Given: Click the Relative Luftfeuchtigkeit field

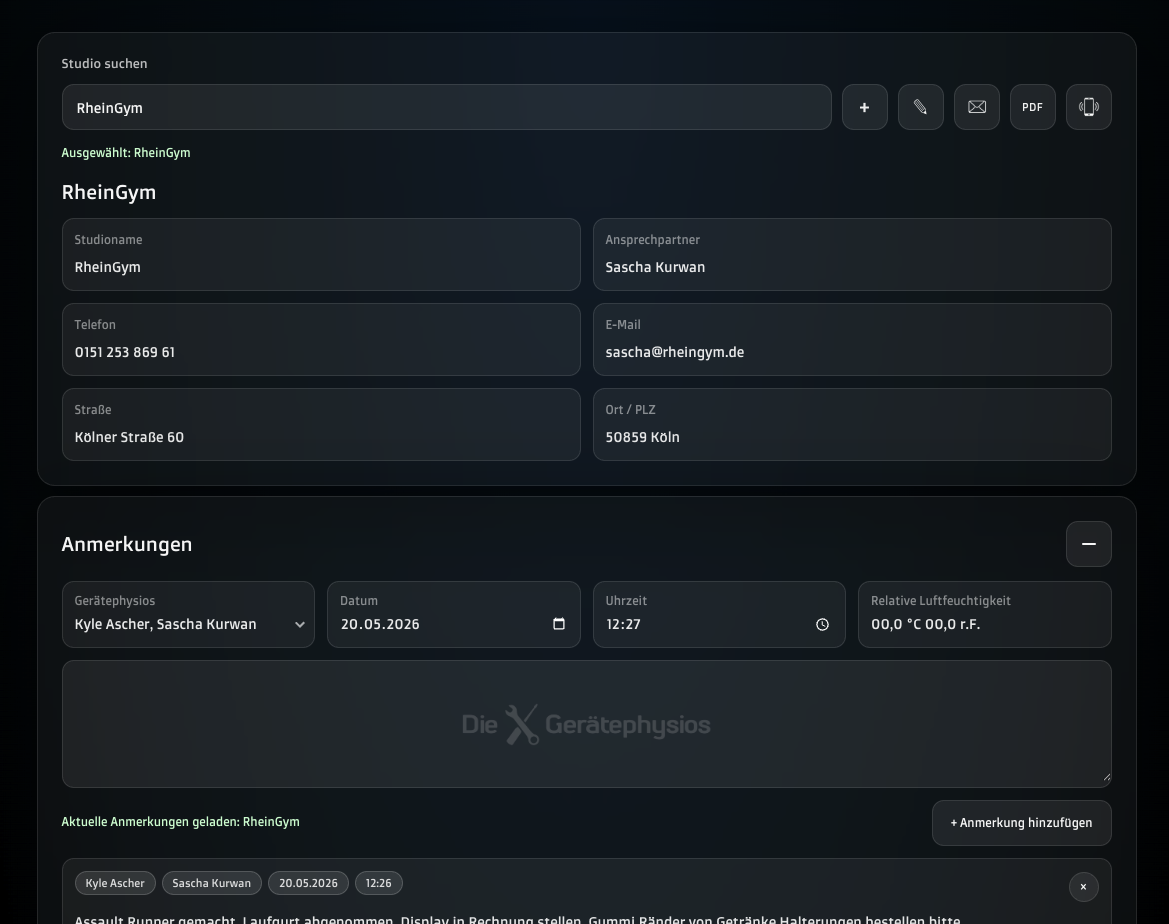Looking at the screenshot, I should pyautogui.click(x=985, y=615).
